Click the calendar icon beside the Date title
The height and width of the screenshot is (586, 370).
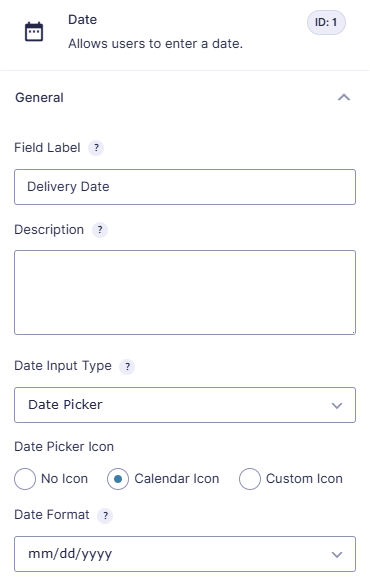tap(34, 32)
